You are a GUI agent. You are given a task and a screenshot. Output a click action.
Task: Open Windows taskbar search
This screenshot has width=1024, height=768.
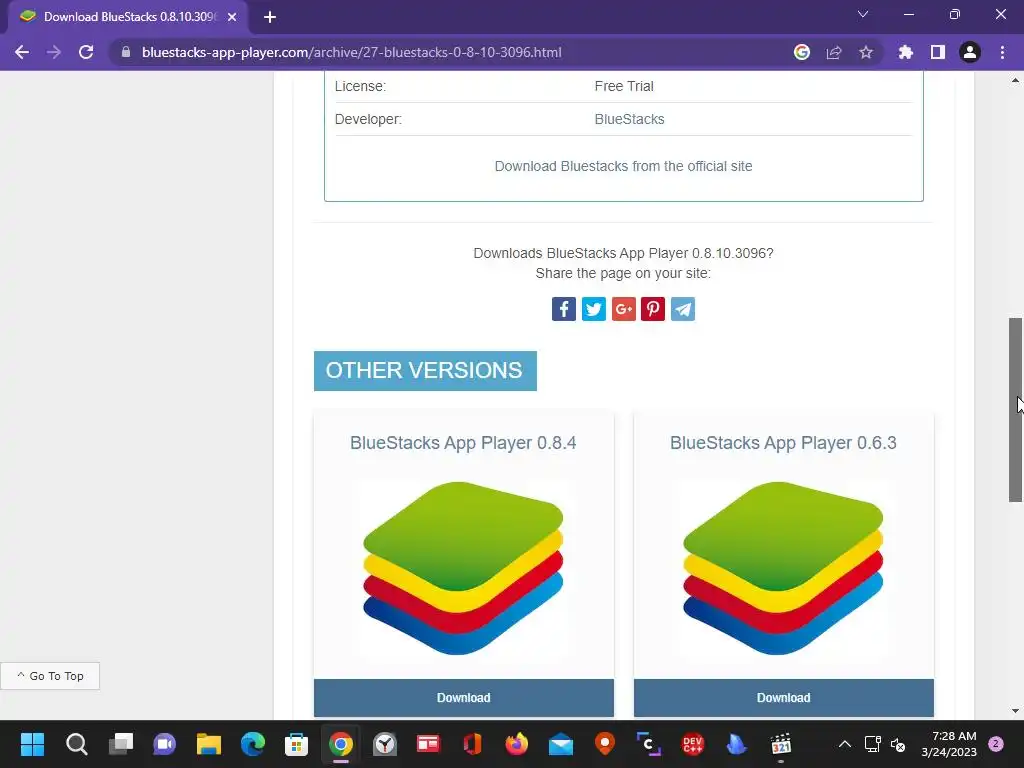(76, 744)
